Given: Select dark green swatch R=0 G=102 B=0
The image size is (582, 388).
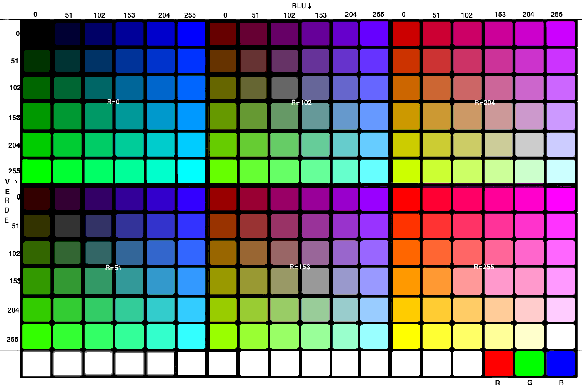Looking at the screenshot, I should (x=36, y=88).
